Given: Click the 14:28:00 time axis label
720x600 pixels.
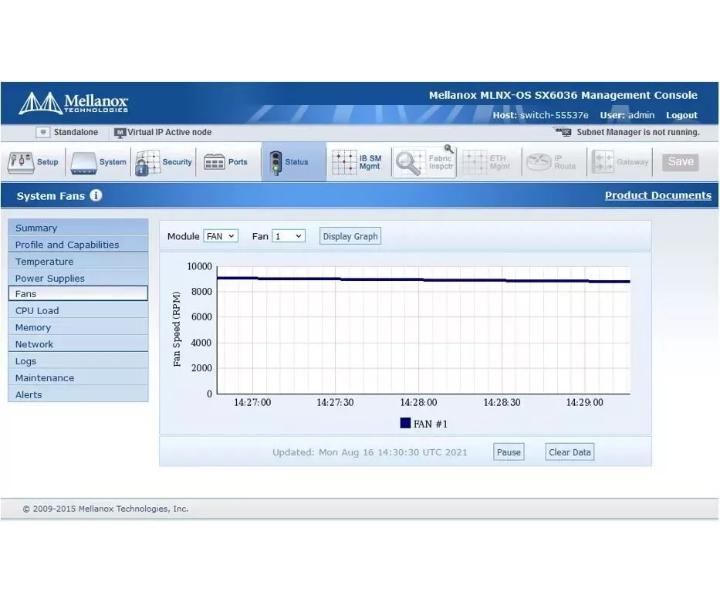Looking at the screenshot, I should (x=418, y=403).
